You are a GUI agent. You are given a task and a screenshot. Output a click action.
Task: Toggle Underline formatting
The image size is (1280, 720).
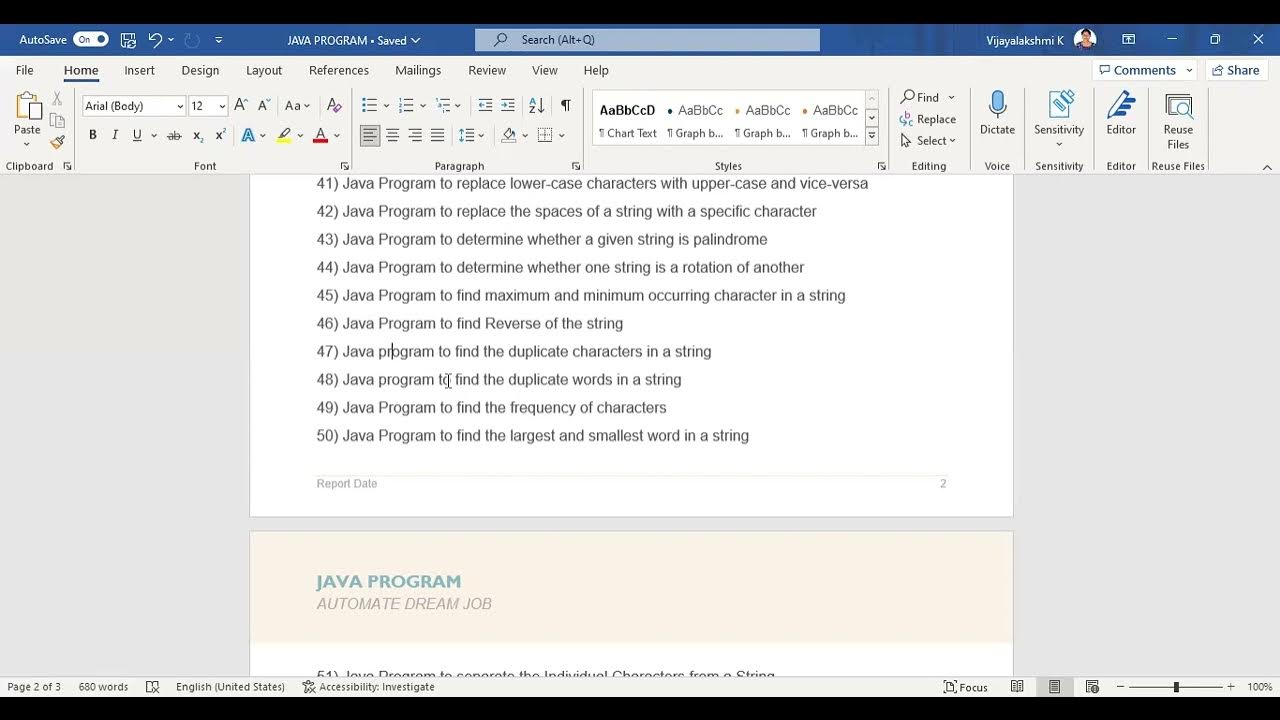tap(137, 135)
